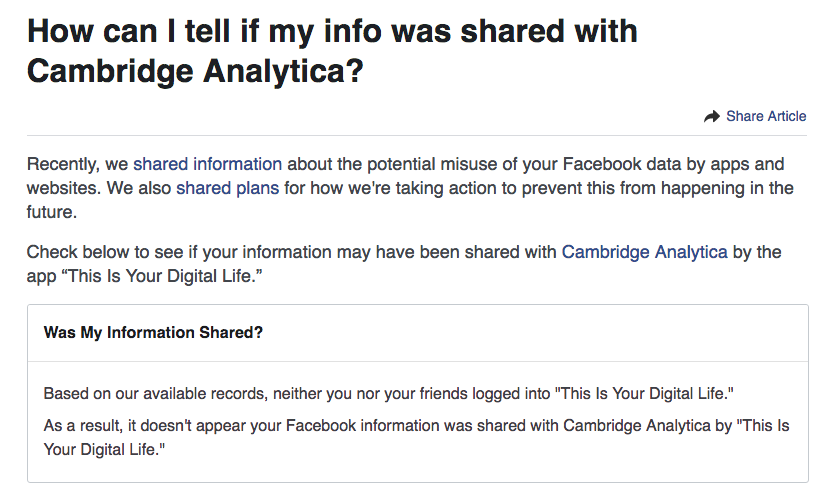This screenshot has height=495, width=829.
Task: Click "Cambridge Analytica?" in the page title
Action: pyautogui.click(x=195, y=73)
